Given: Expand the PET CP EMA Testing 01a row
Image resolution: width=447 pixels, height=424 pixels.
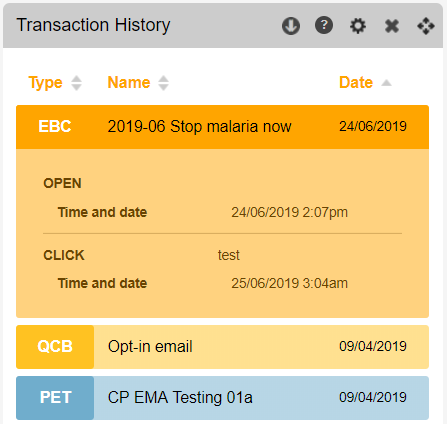Looking at the screenshot, I should point(222,398).
